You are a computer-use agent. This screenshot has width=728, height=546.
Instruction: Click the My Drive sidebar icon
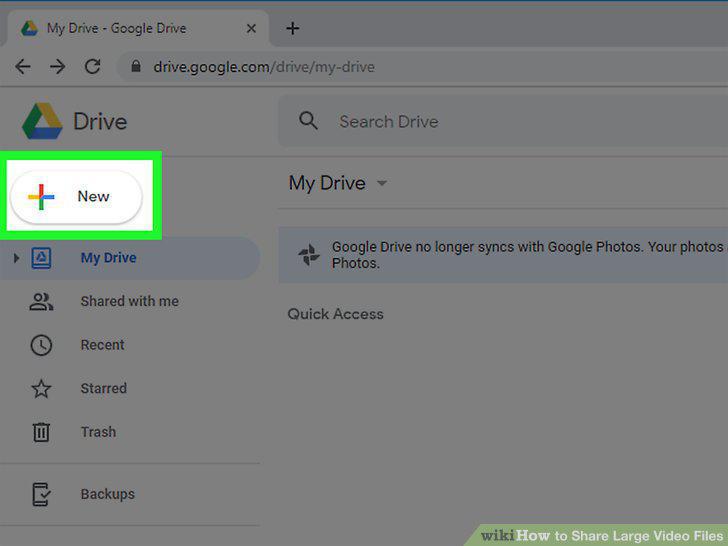coord(41,258)
